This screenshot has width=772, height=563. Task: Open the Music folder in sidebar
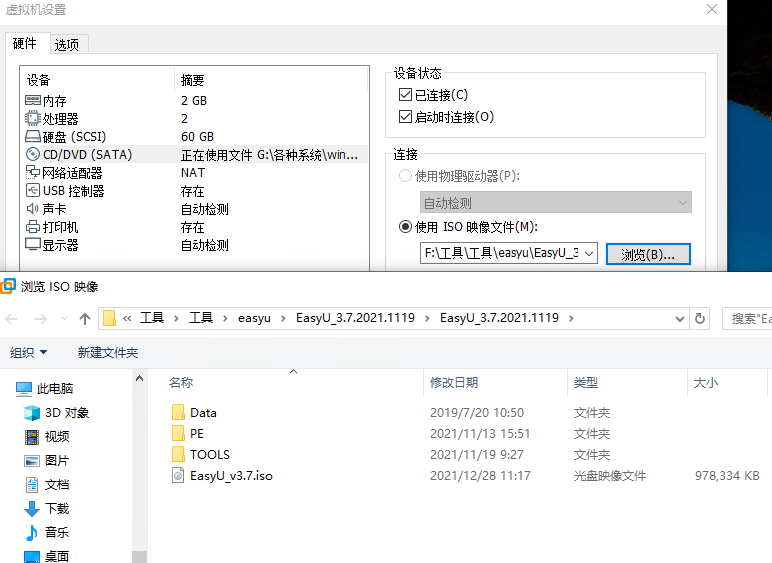pos(57,532)
